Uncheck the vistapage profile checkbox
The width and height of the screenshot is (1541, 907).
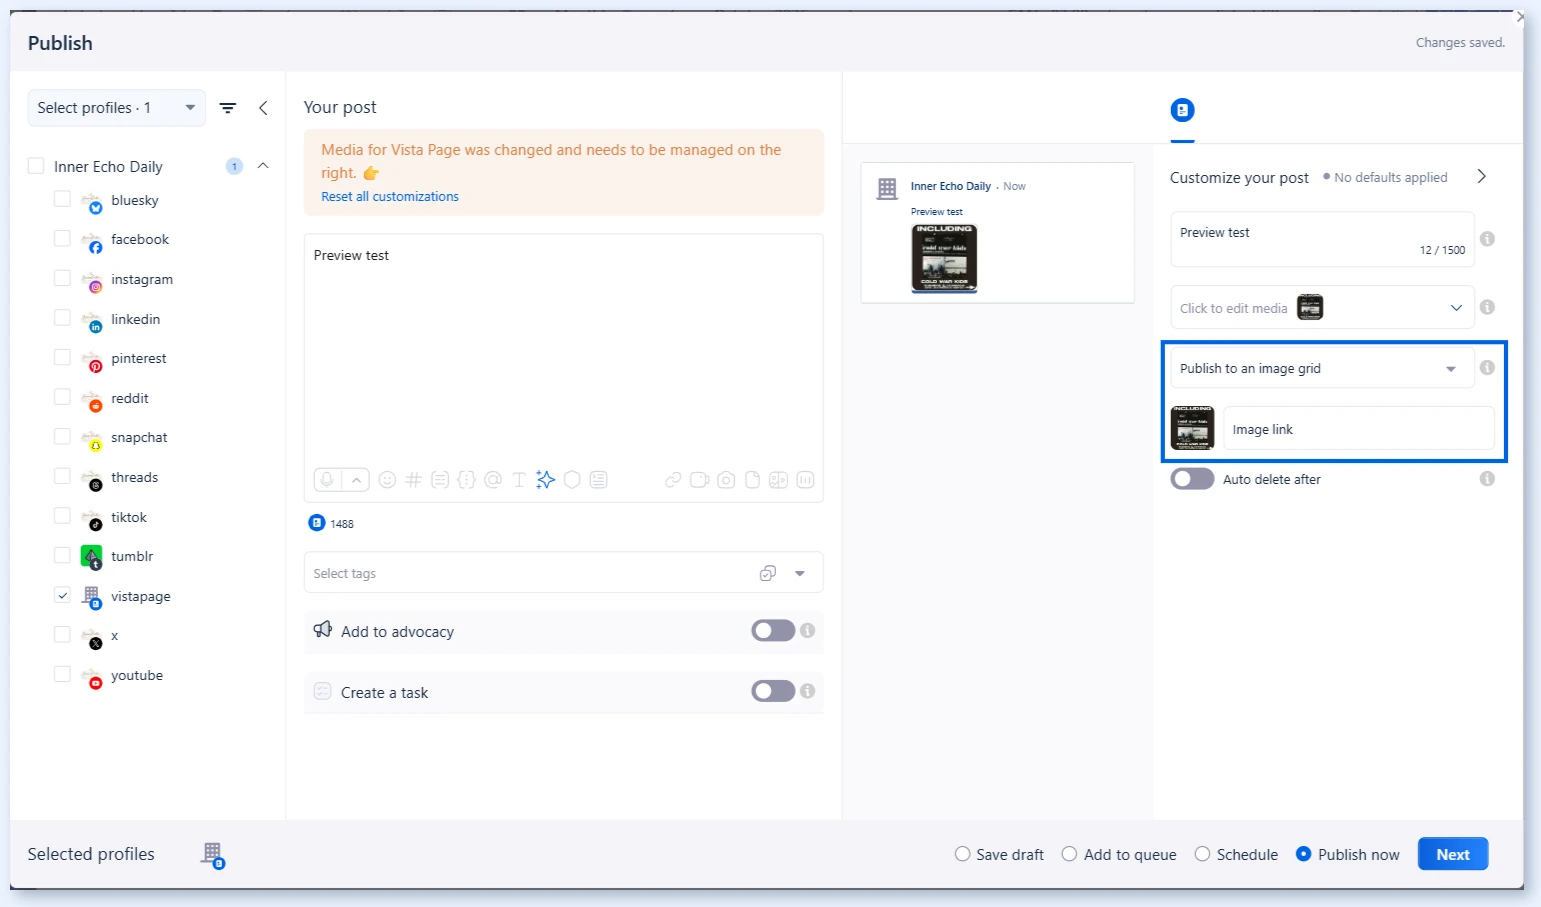point(62,595)
